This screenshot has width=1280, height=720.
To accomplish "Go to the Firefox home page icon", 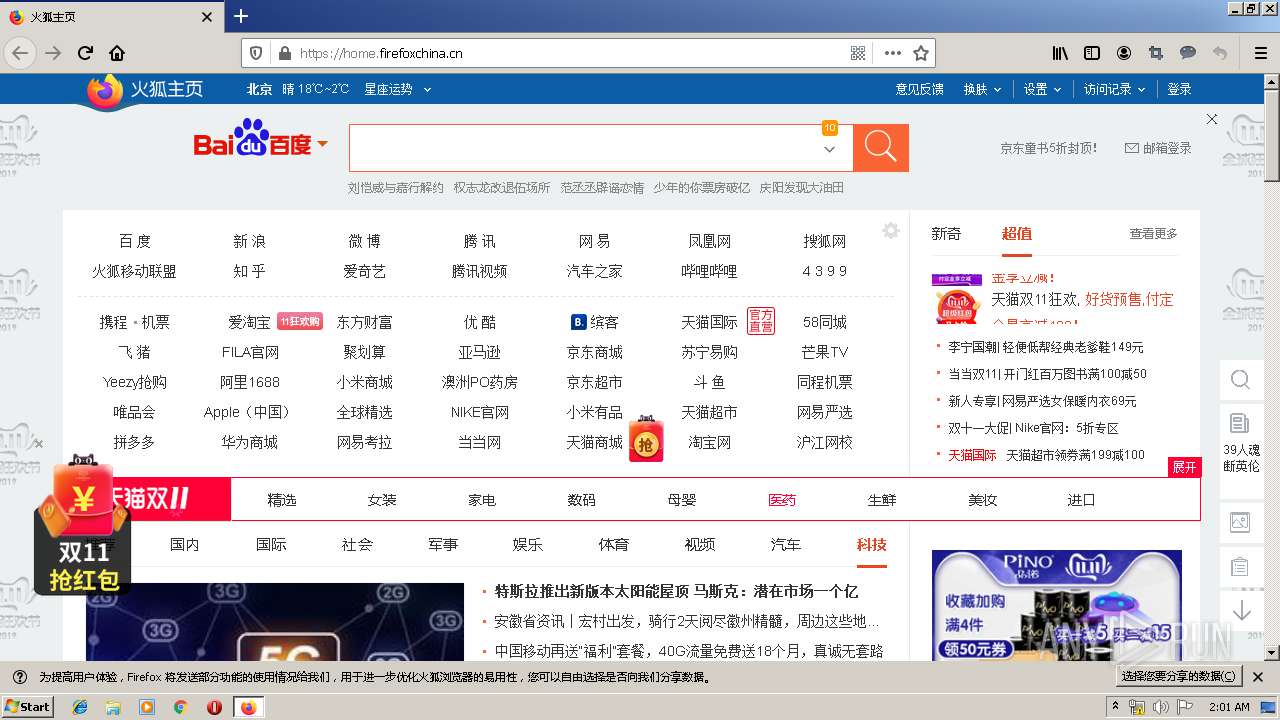I will 117,53.
